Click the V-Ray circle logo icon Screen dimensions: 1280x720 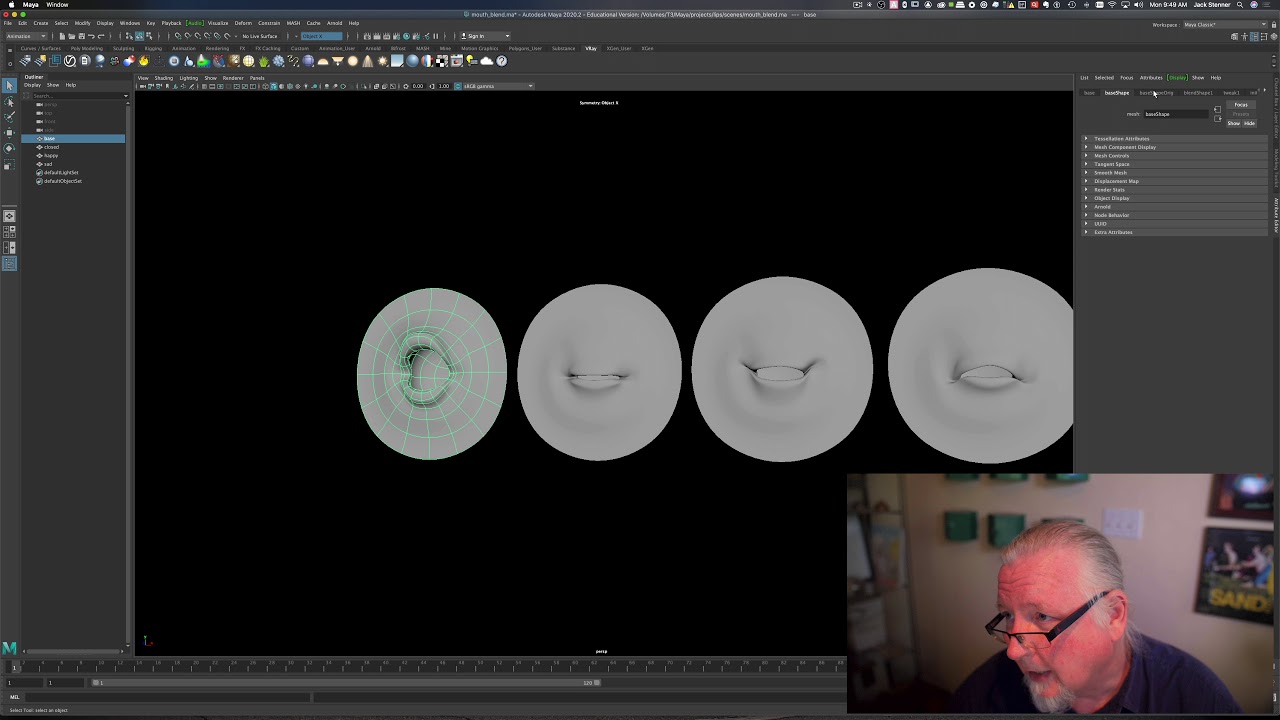pos(70,61)
